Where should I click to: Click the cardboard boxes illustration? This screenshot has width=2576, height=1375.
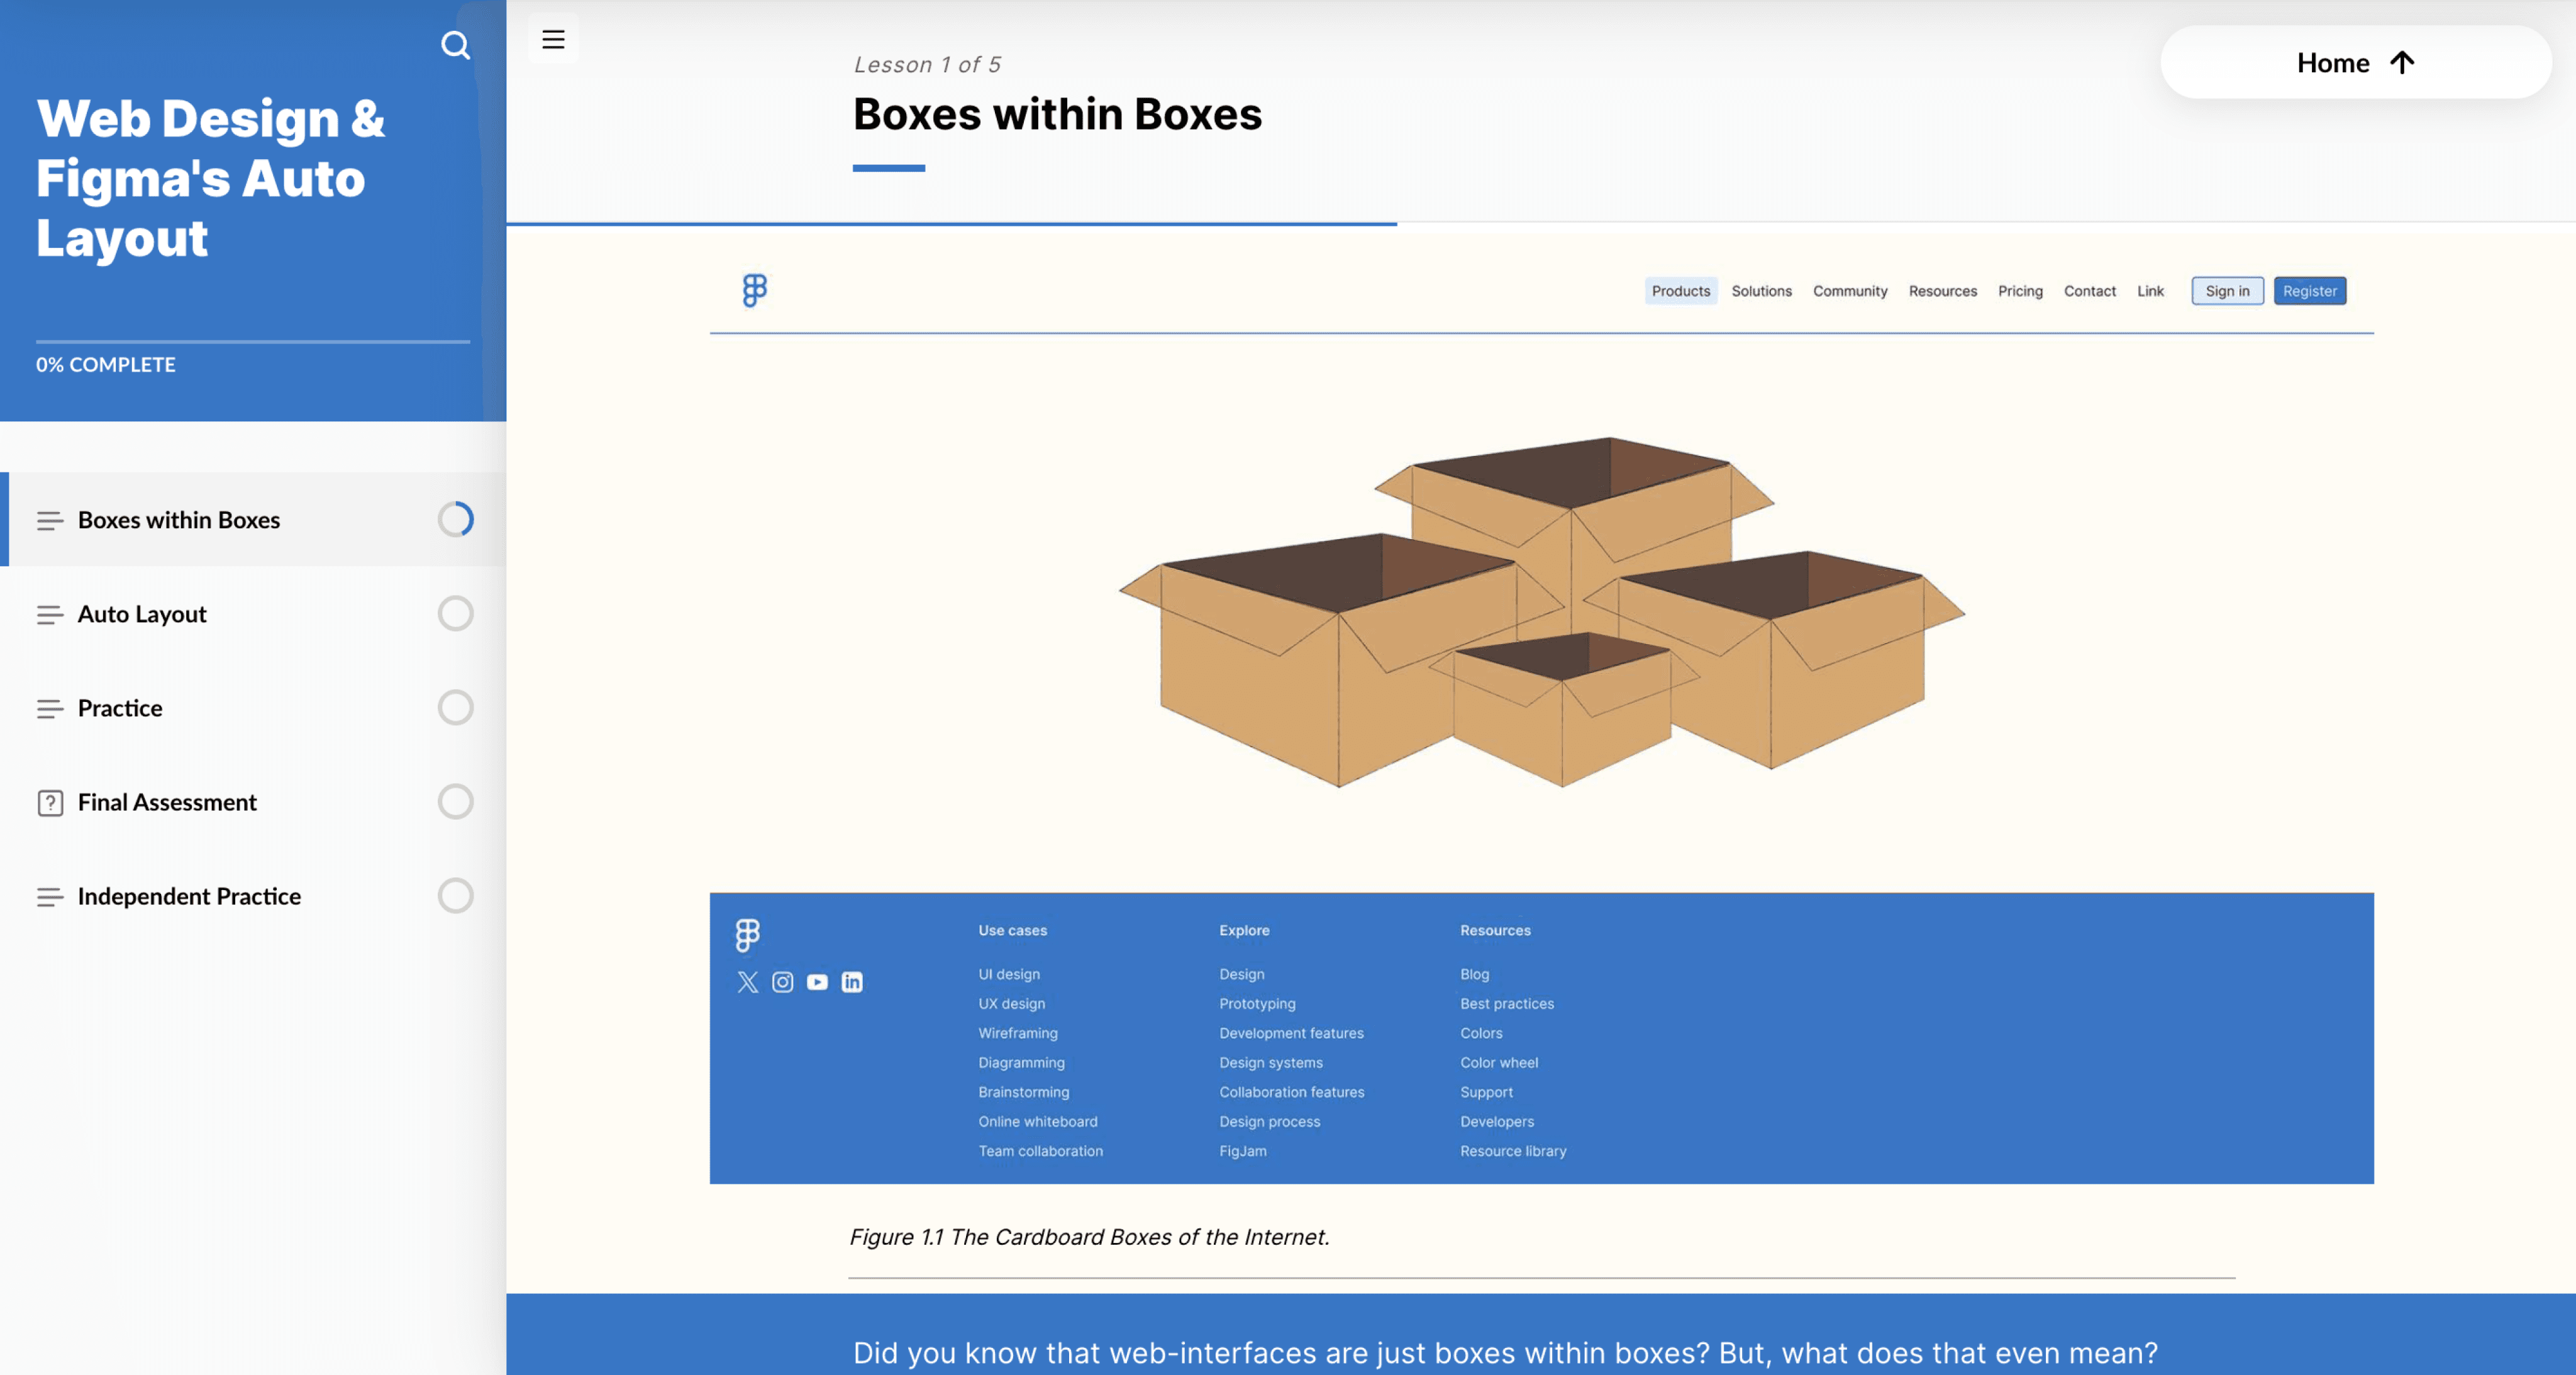point(1540,610)
